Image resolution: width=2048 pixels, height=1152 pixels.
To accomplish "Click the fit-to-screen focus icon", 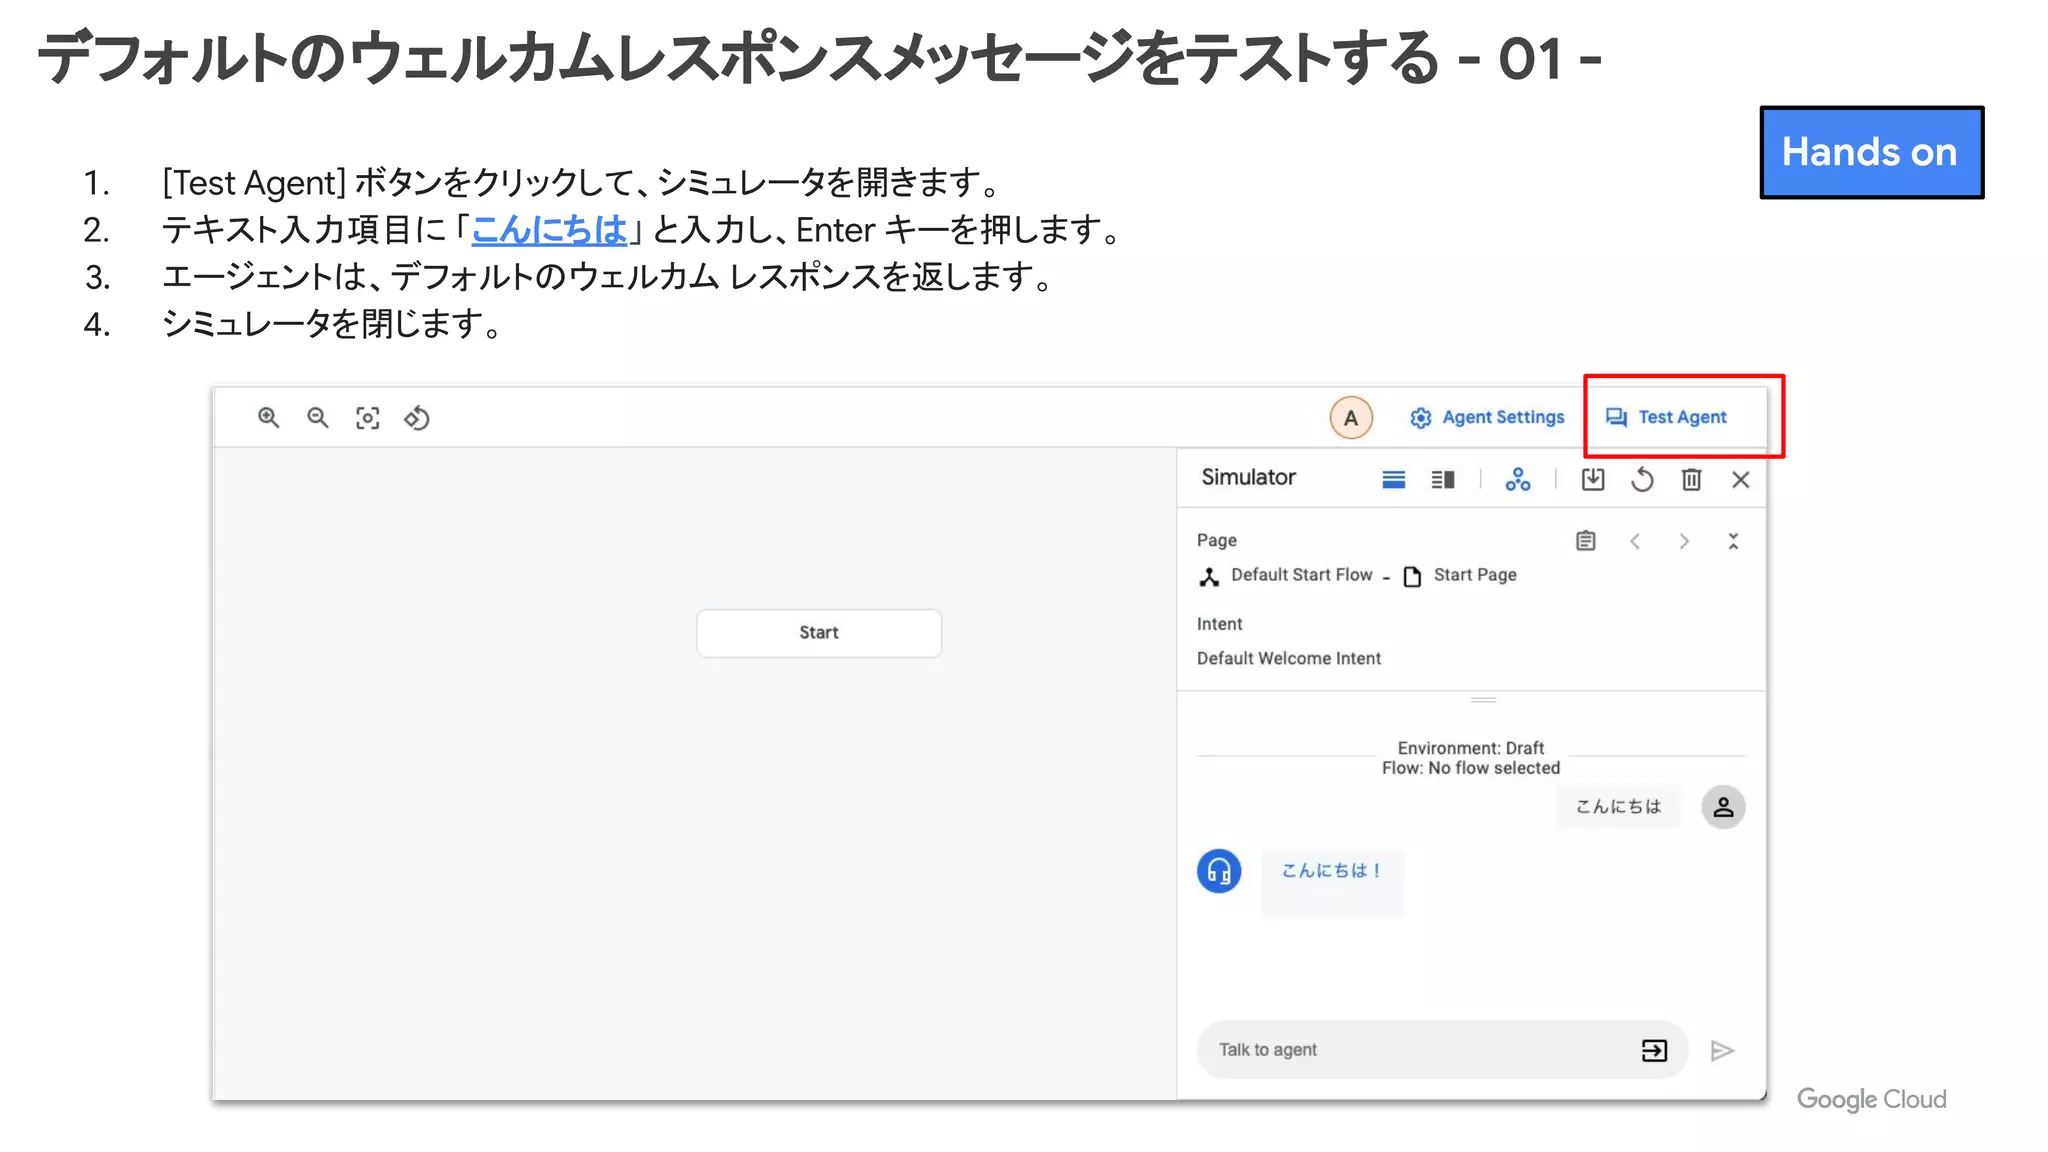I will 368,418.
